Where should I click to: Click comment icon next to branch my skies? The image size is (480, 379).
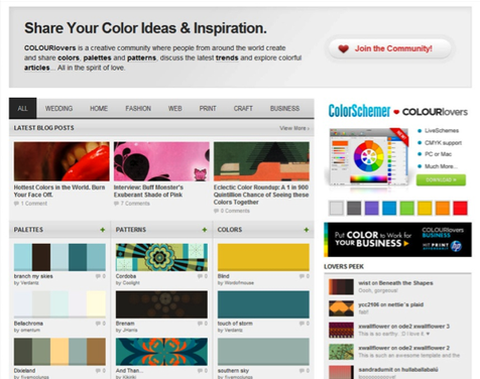(x=98, y=276)
